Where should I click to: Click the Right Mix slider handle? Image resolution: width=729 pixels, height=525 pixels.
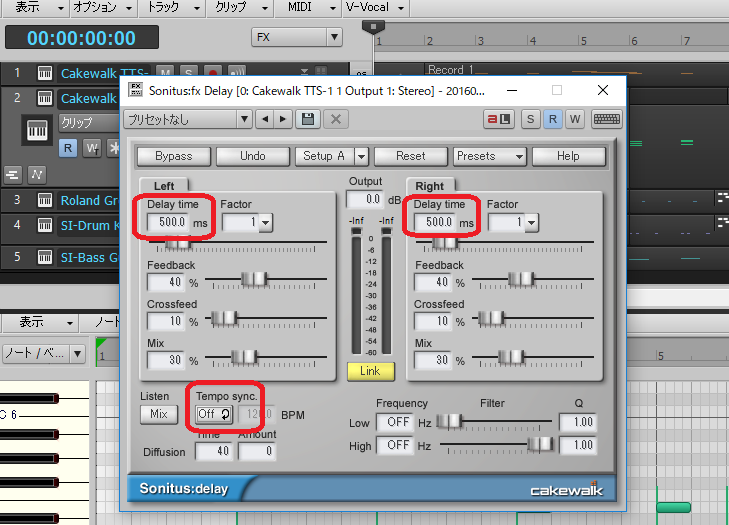511,357
